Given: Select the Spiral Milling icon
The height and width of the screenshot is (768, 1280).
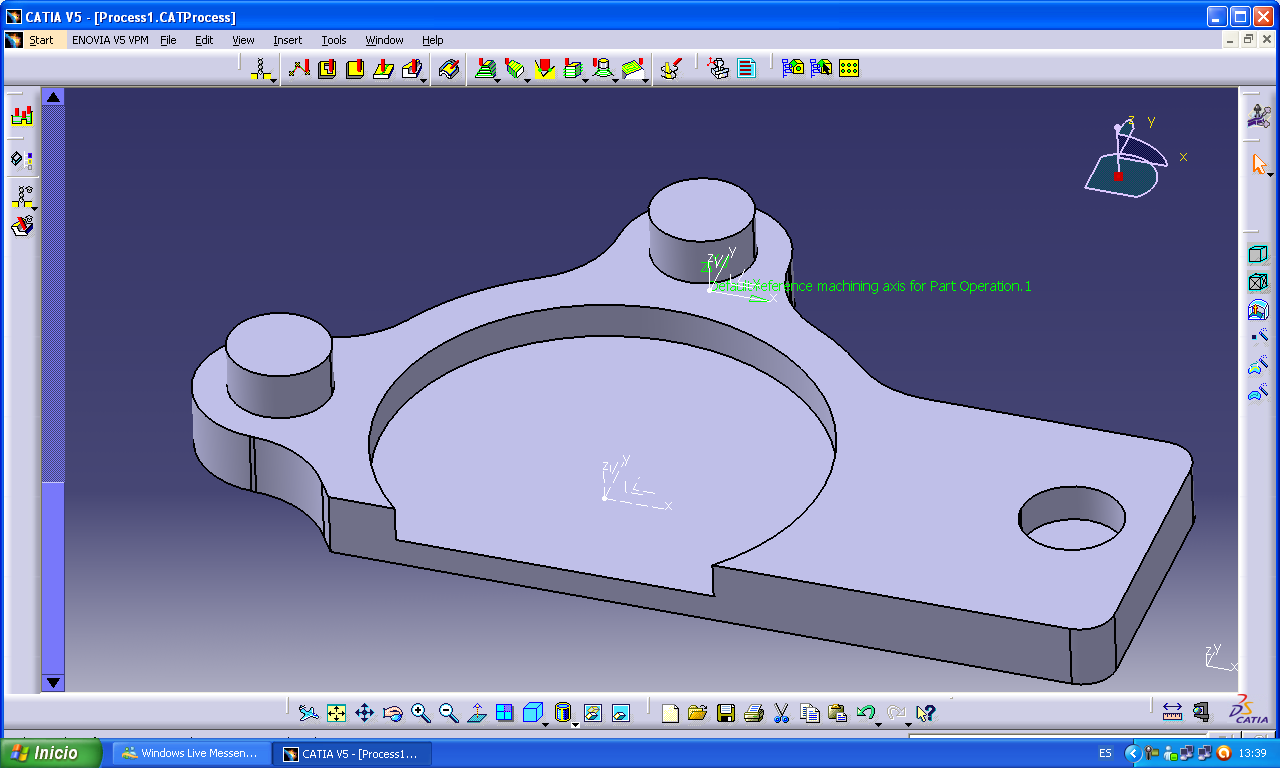Looking at the screenshot, I should tap(601, 68).
